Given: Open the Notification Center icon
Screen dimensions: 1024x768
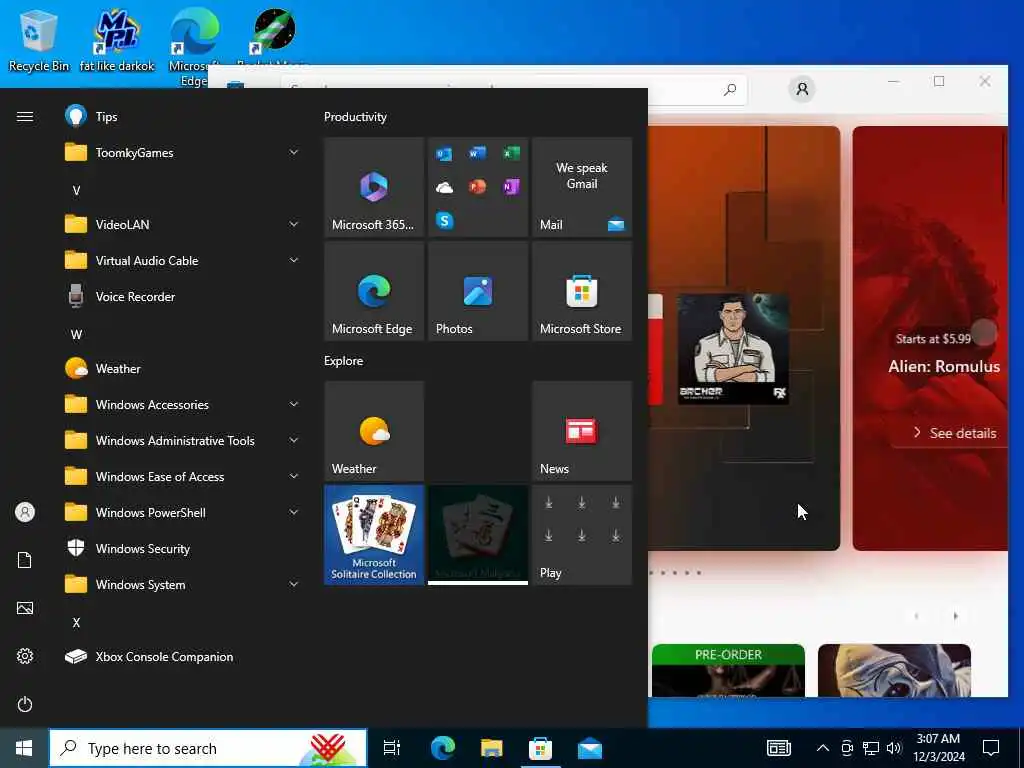Looking at the screenshot, I should [x=991, y=748].
